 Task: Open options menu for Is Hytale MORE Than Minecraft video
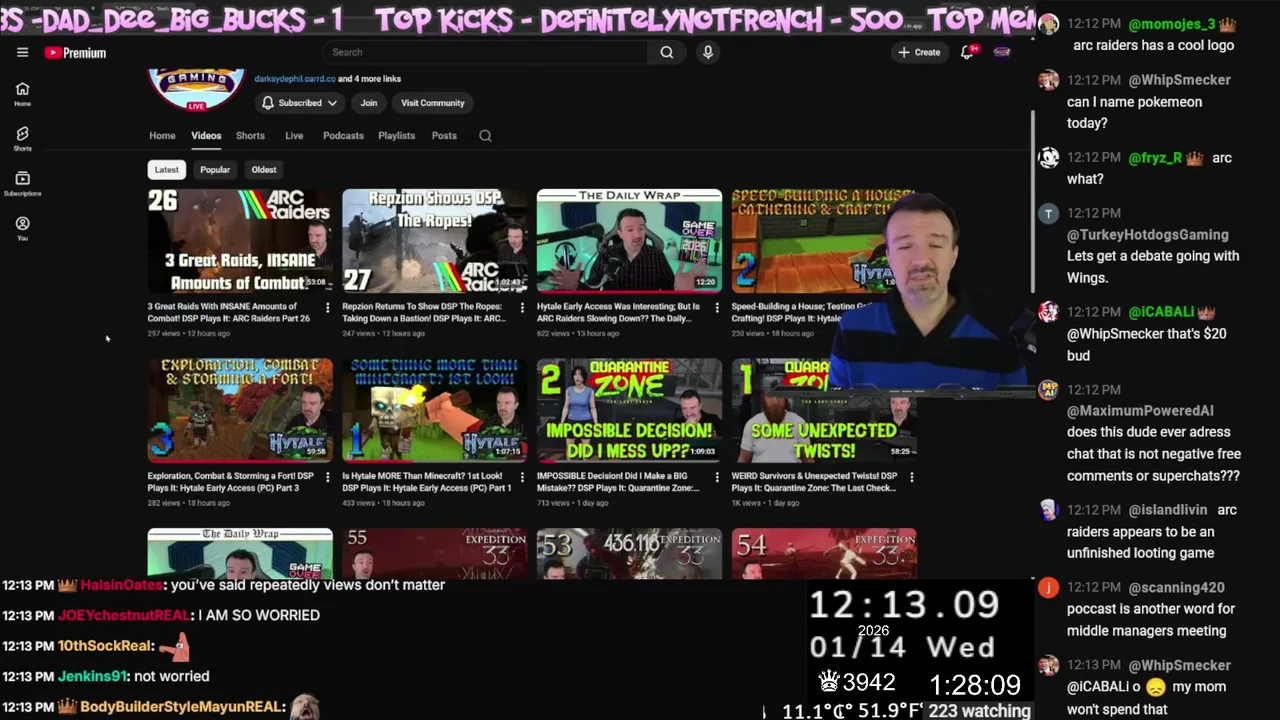[x=522, y=477]
